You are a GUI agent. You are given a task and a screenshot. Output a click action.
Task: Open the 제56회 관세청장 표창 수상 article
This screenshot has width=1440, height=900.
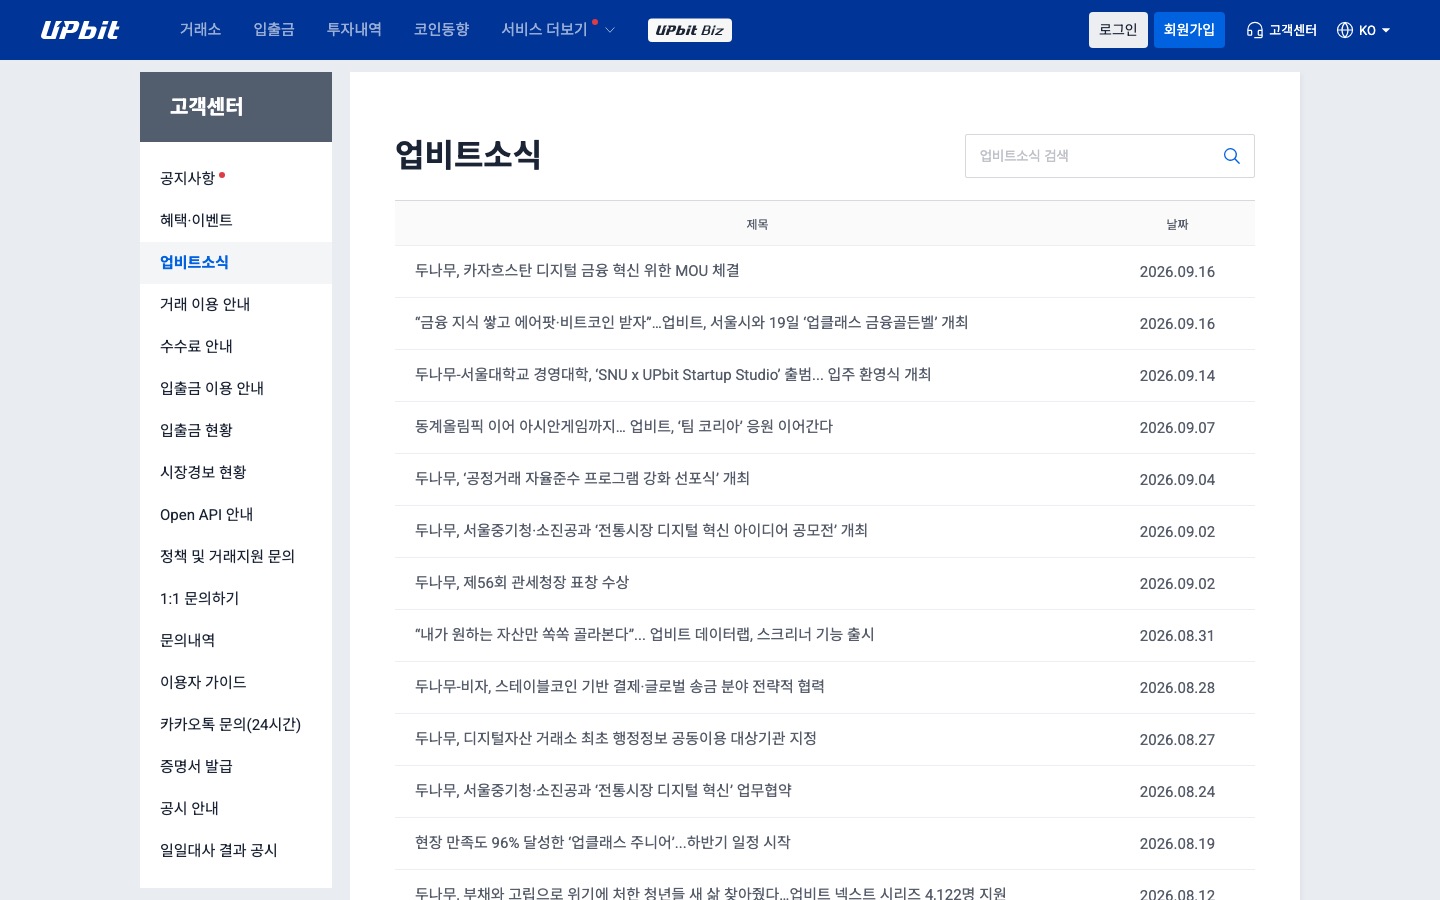pos(522,583)
